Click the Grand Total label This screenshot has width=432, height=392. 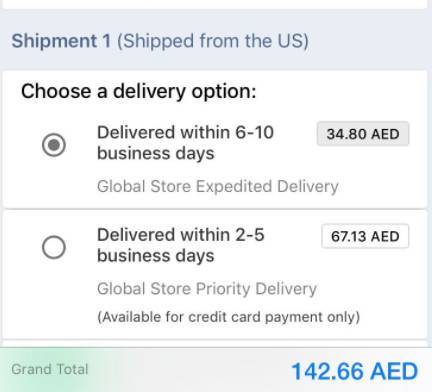50,369
